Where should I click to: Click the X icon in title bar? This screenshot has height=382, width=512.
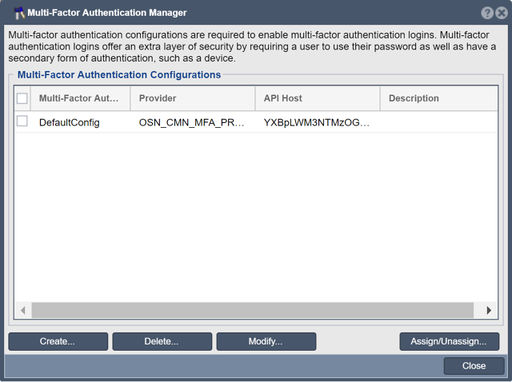(501, 13)
